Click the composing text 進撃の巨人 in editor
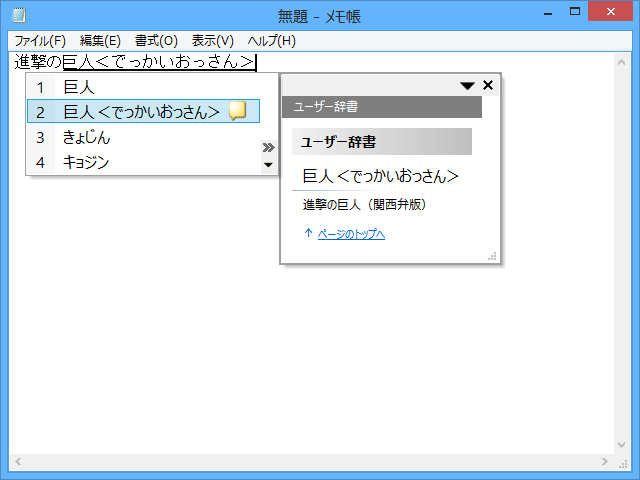The width and height of the screenshot is (640, 480). tap(55, 62)
